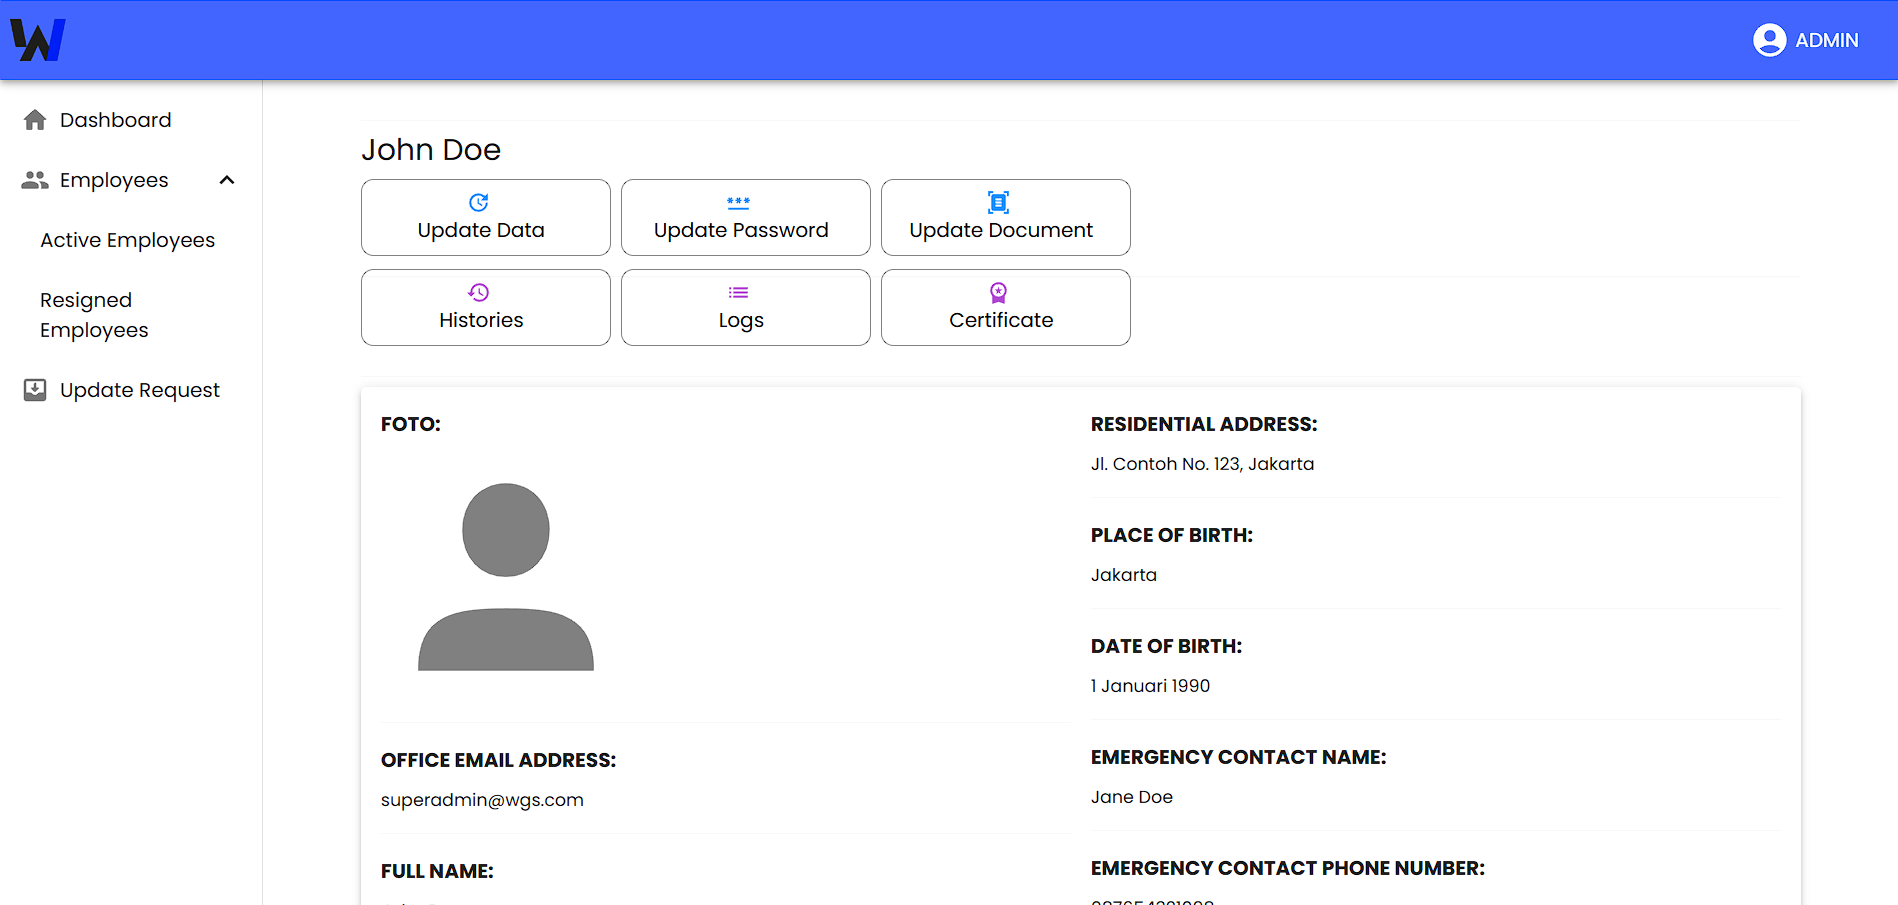The width and height of the screenshot is (1898, 905).
Task: Click the clock icon on Histories
Action: pos(479,292)
